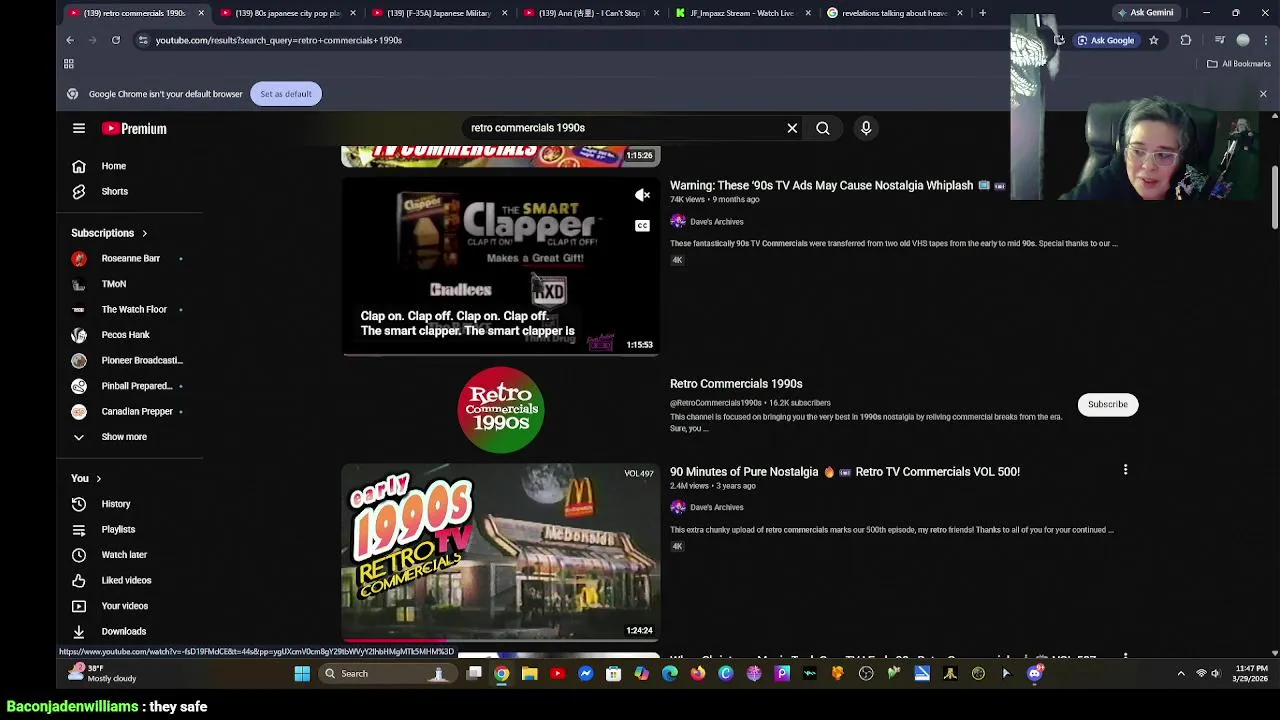Show hidden system tray icons
The width and height of the screenshot is (1280, 720).
point(1181,674)
